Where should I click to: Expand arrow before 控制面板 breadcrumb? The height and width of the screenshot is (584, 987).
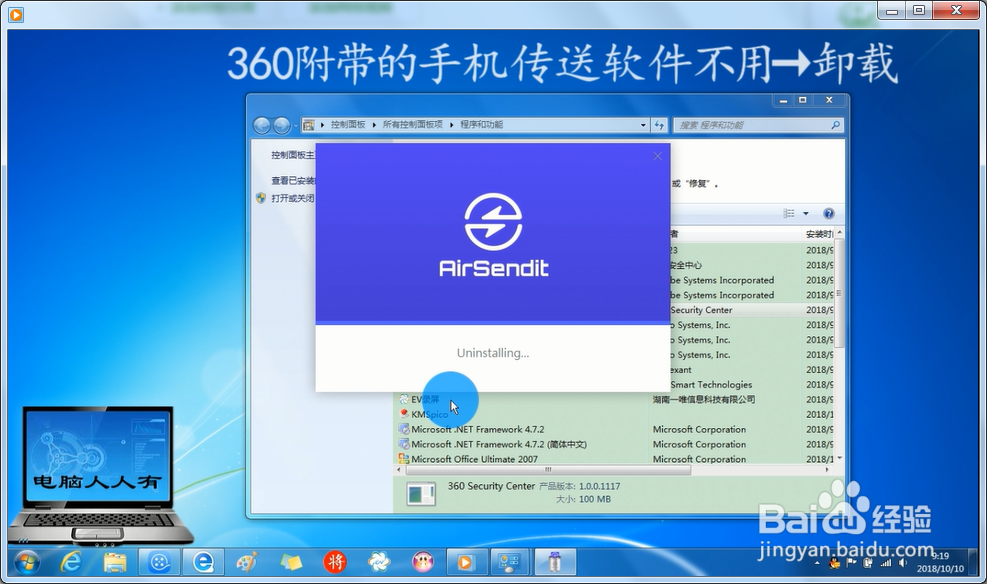[x=322, y=125]
